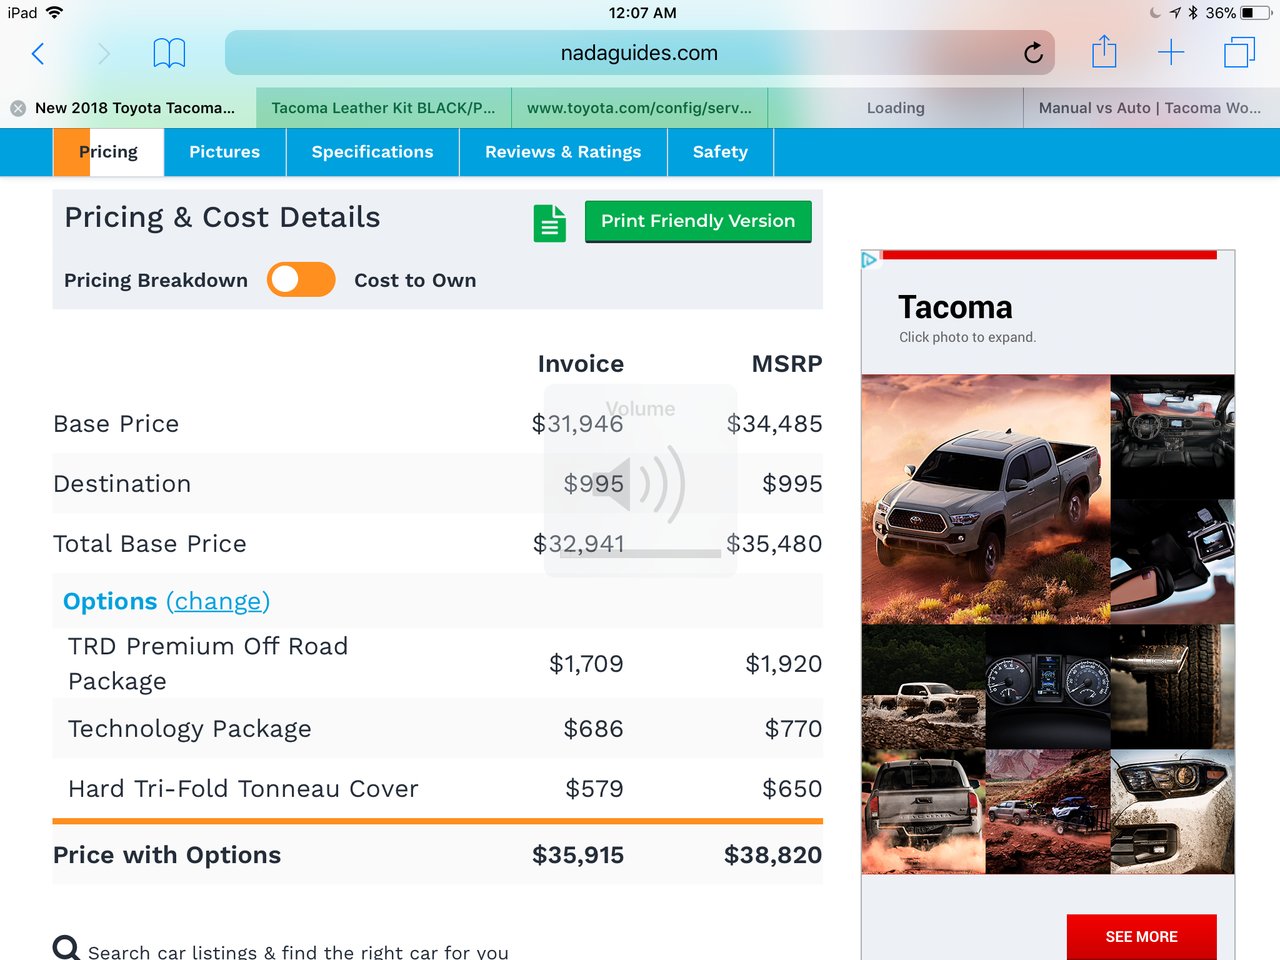1280x960 pixels.
Task: Expand the truck towing trailer photo
Action: (x=1048, y=812)
